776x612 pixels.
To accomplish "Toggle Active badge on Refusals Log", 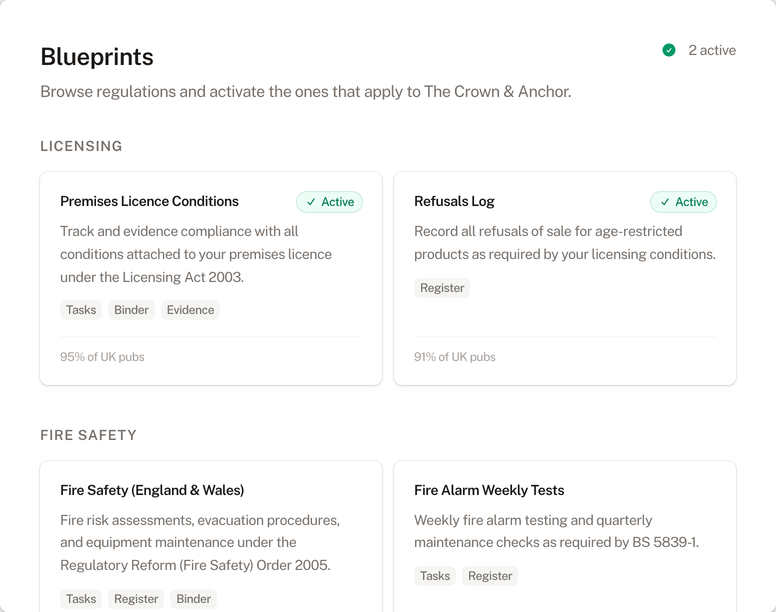I will point(683,202).
